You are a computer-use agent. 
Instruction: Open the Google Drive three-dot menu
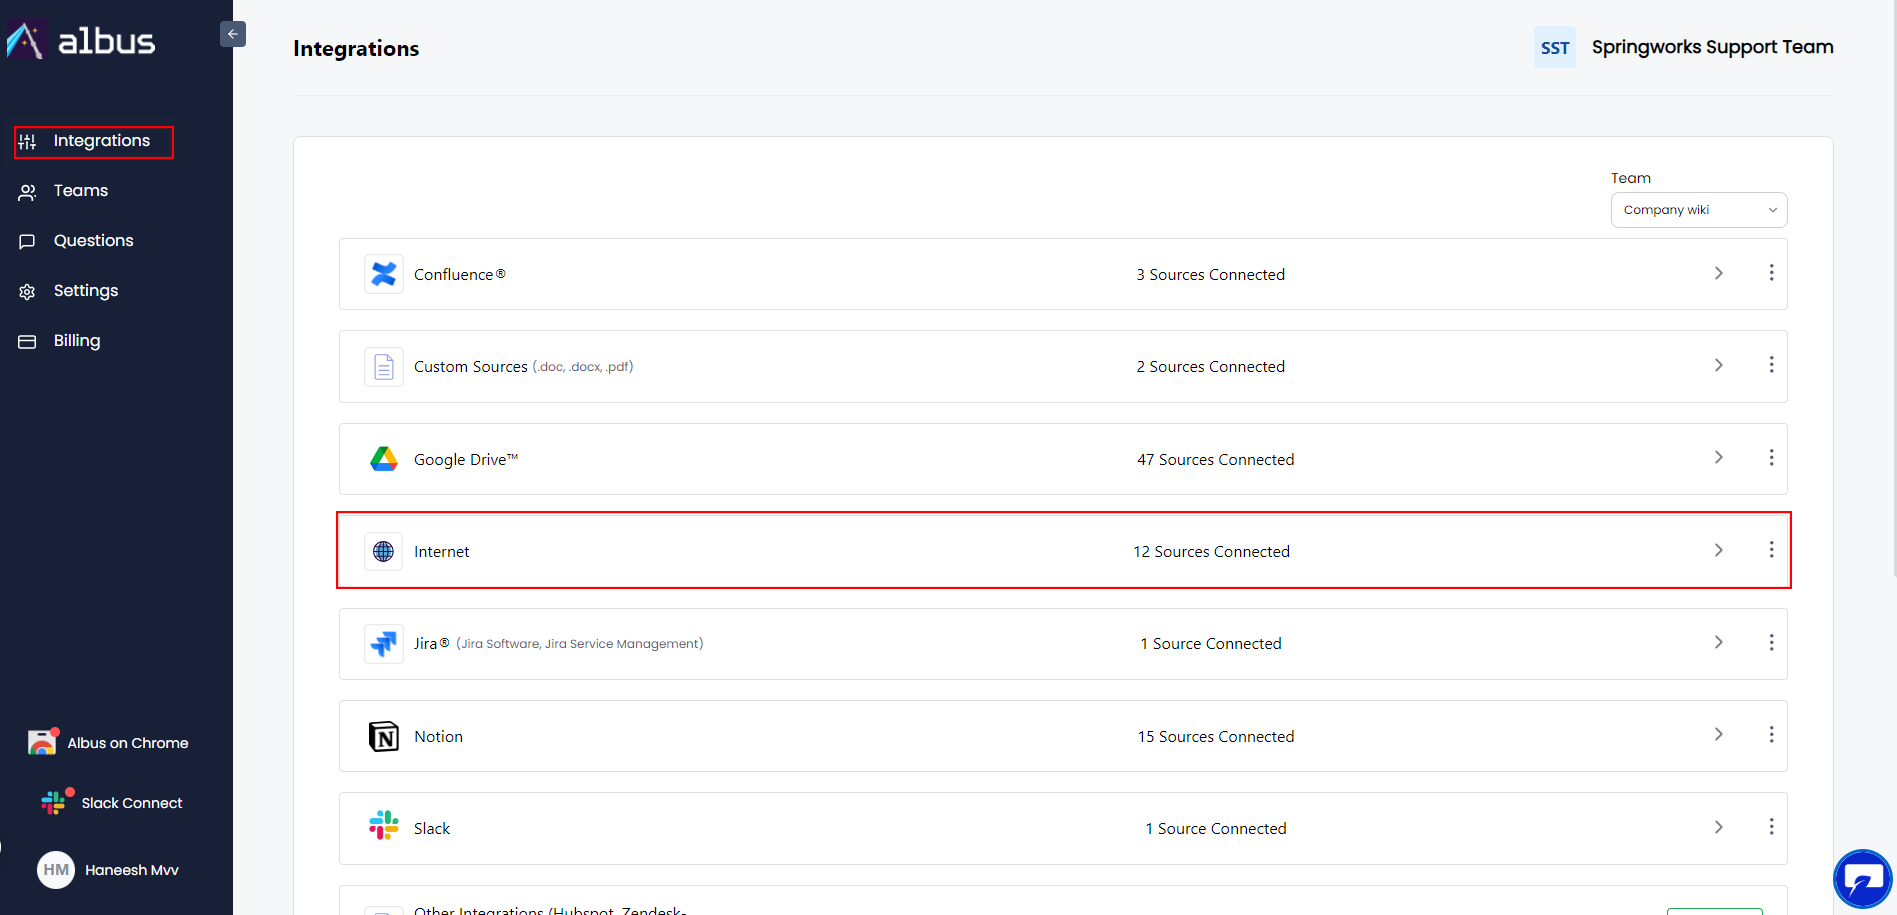pos(1771,457)
